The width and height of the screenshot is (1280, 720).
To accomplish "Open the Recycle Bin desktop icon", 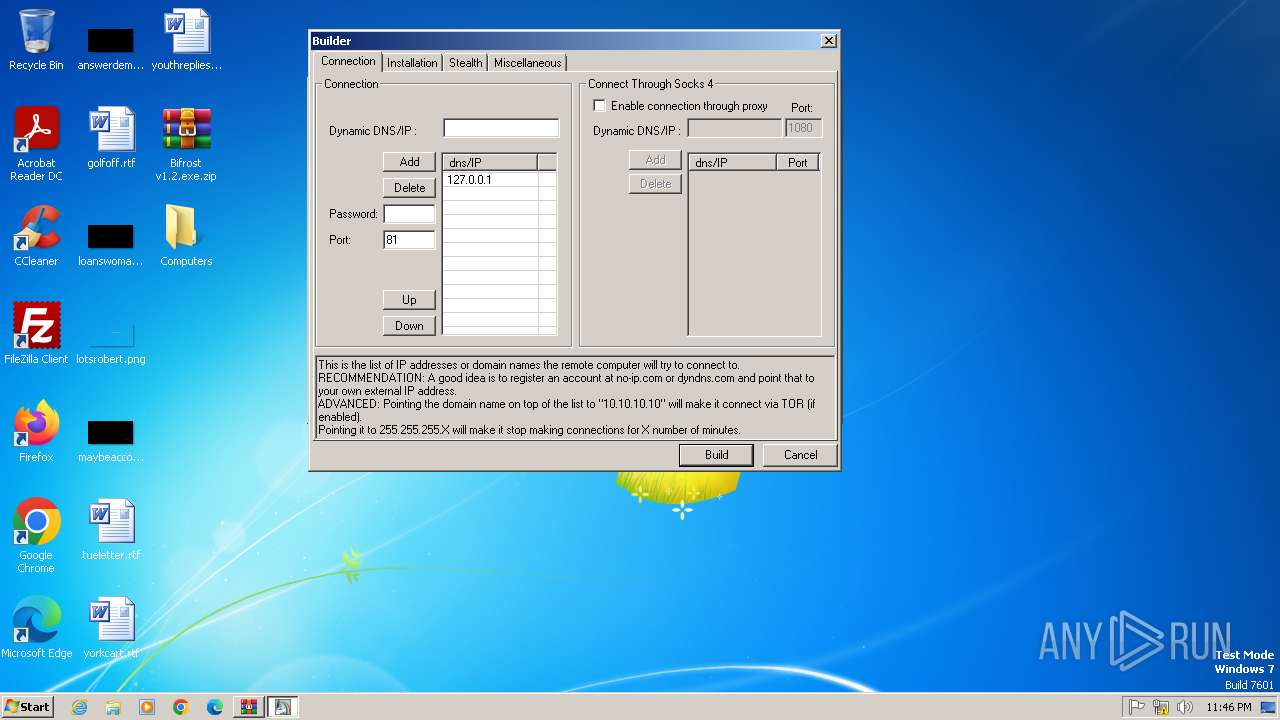I will (x=36, y=40).
